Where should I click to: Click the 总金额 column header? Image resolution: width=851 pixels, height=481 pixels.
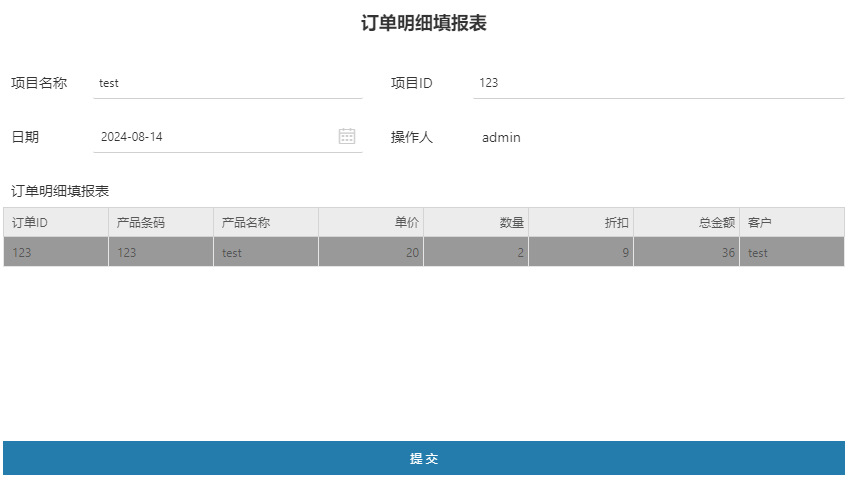click(x=687, y=222)
